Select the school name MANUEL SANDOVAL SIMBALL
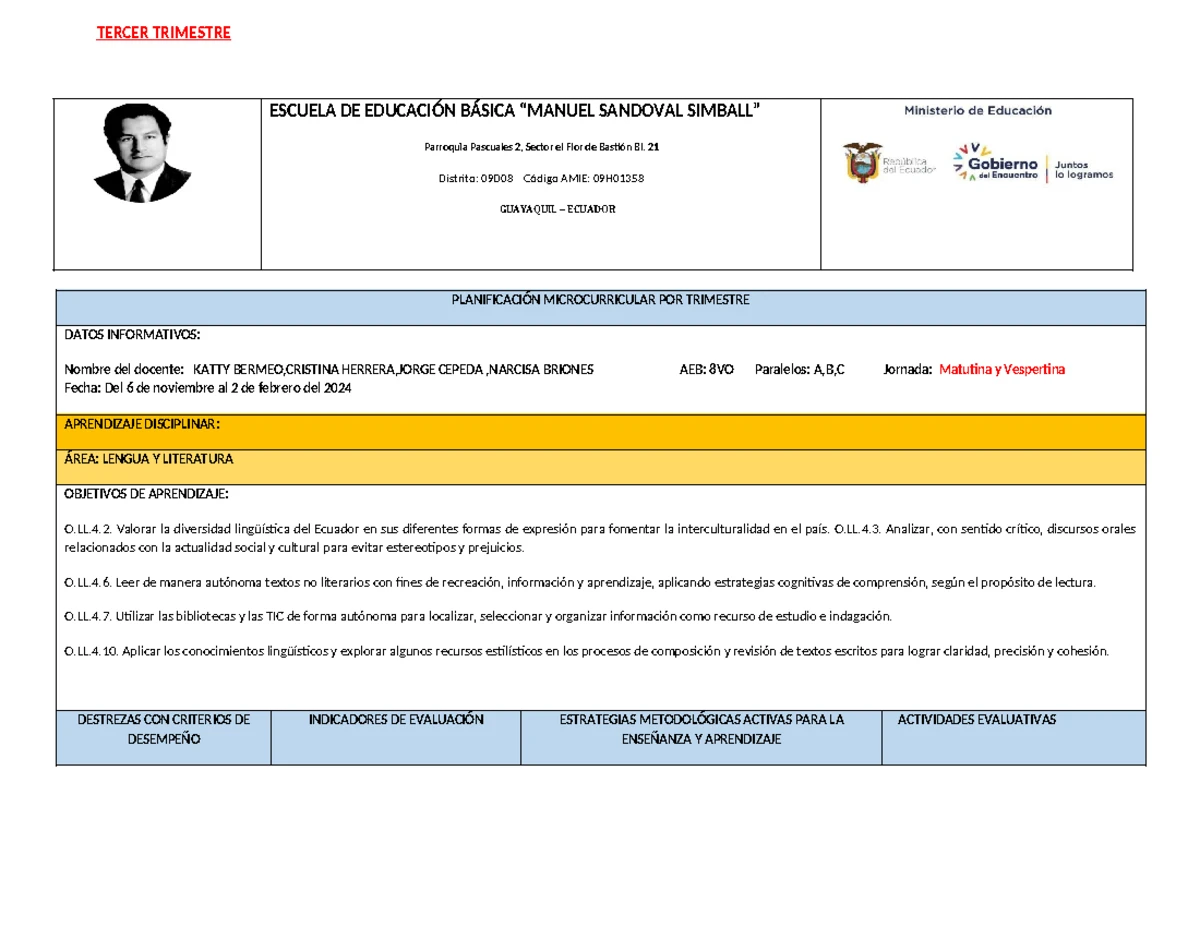 point(516,109)
